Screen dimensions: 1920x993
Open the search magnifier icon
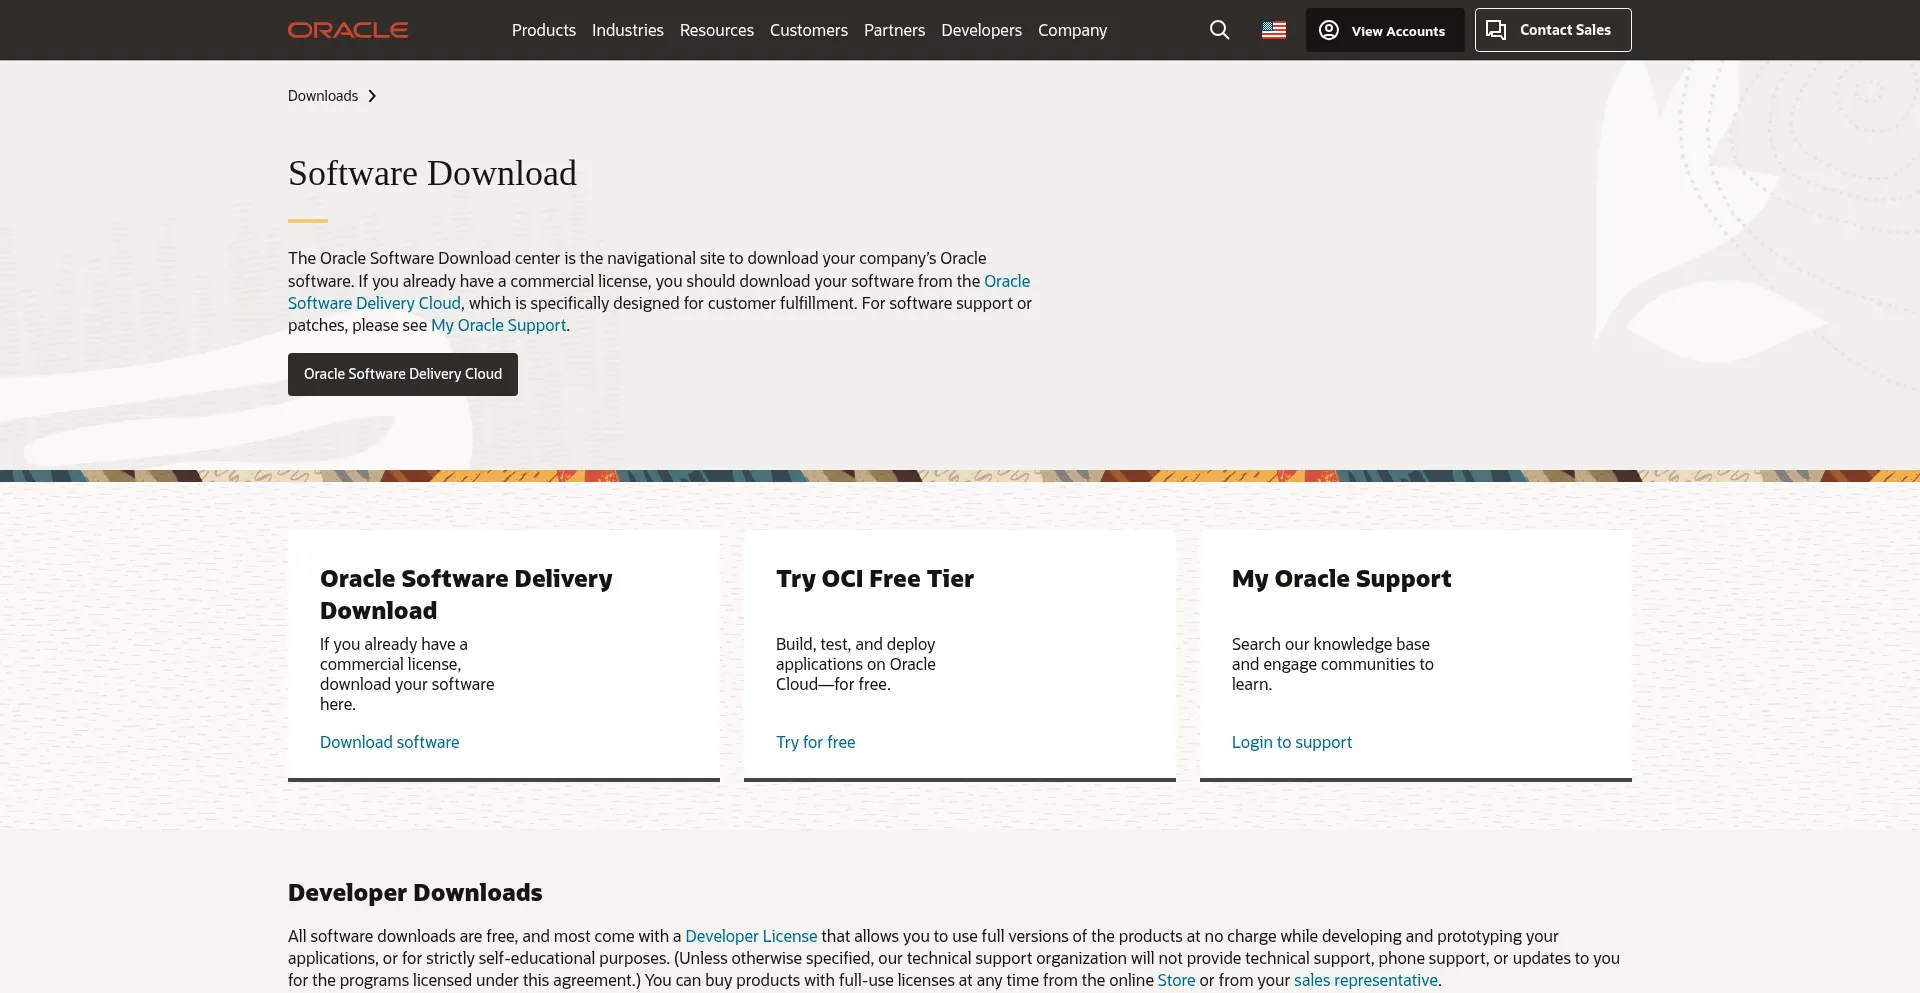(1219, 30)
